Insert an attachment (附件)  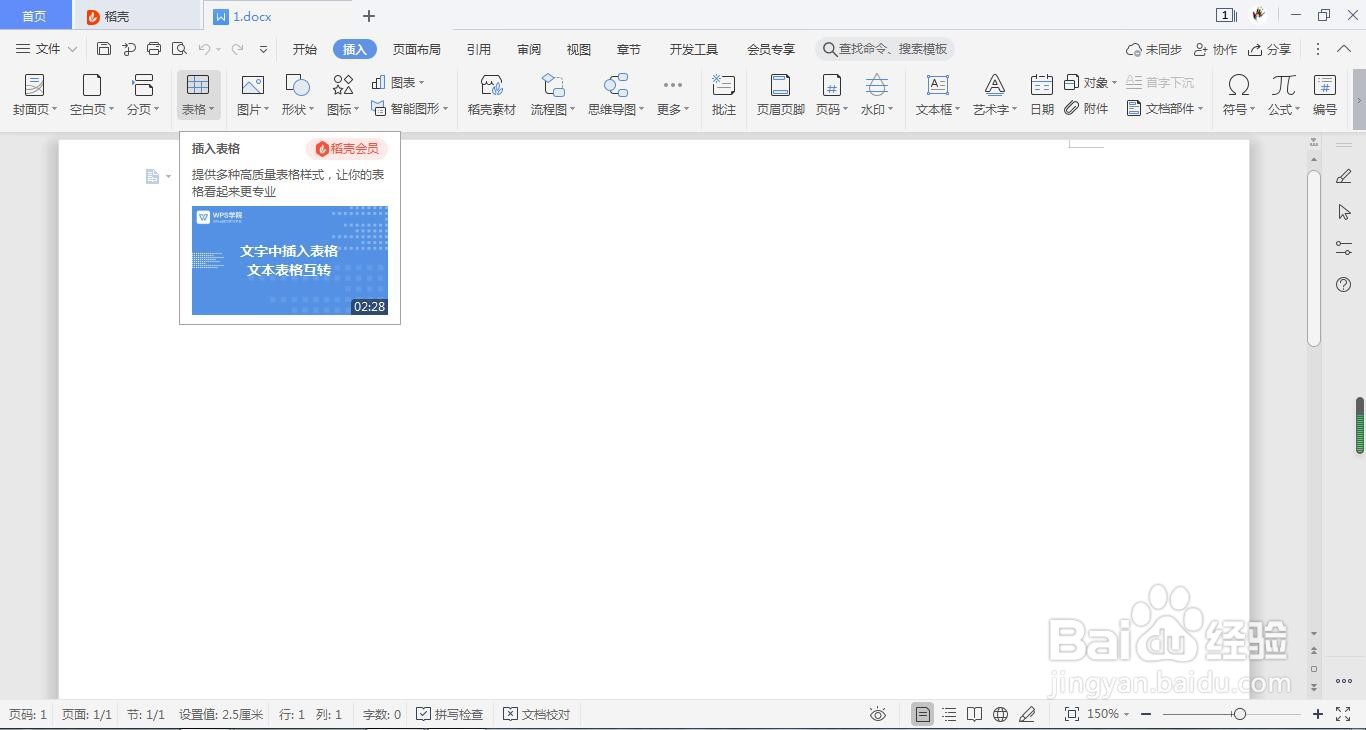1087,108
